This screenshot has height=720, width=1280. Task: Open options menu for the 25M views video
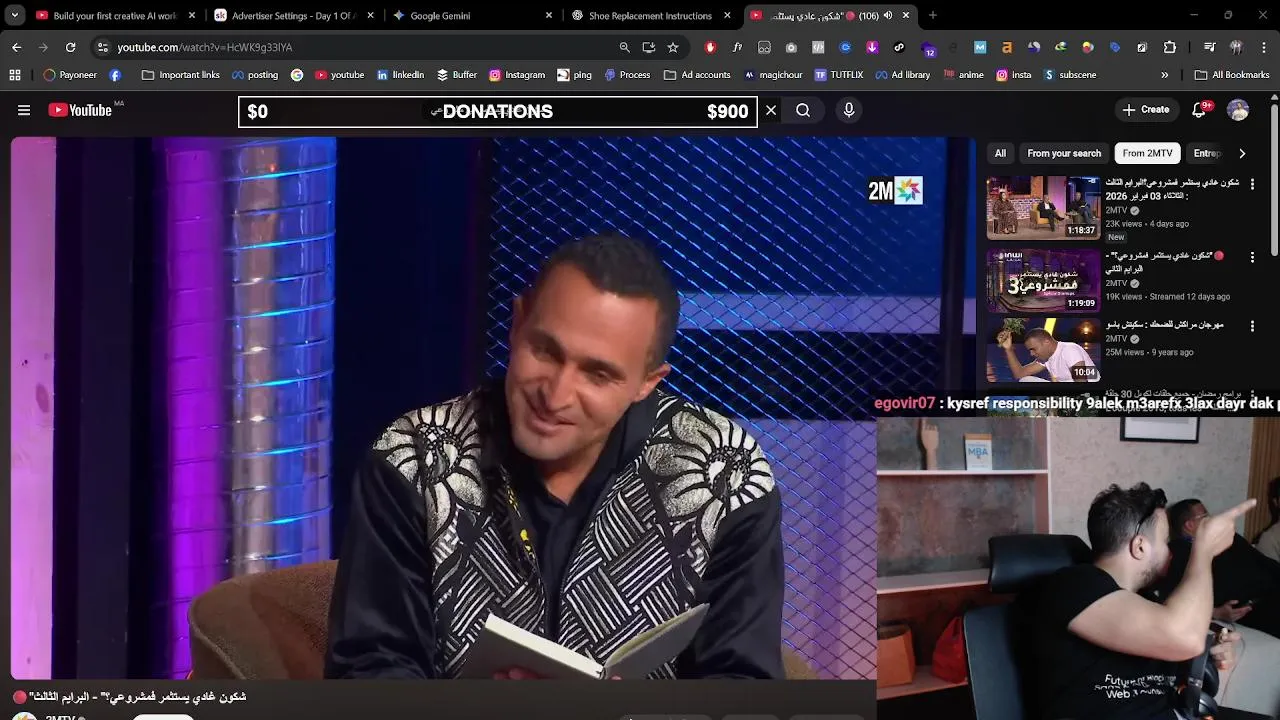pyautogui.click(x=1252, y=327)
